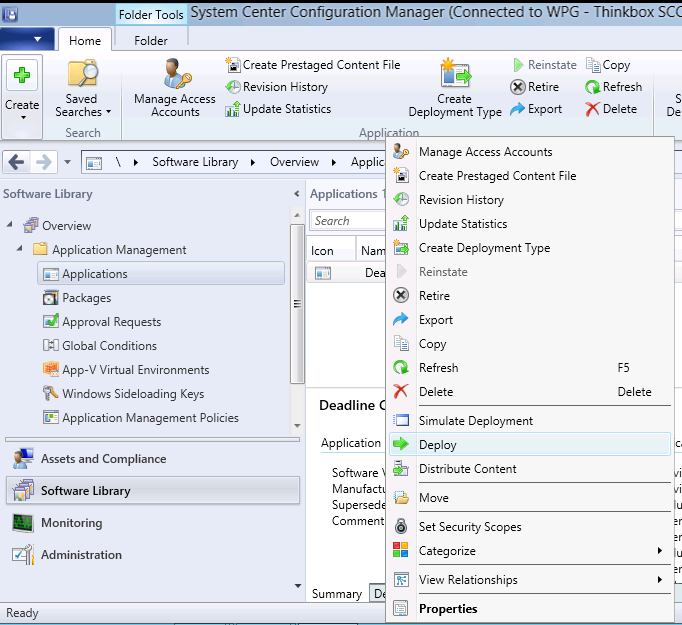Collapse the Overview tree node
This screenshot has height=625, width=682.
point(8,226)
